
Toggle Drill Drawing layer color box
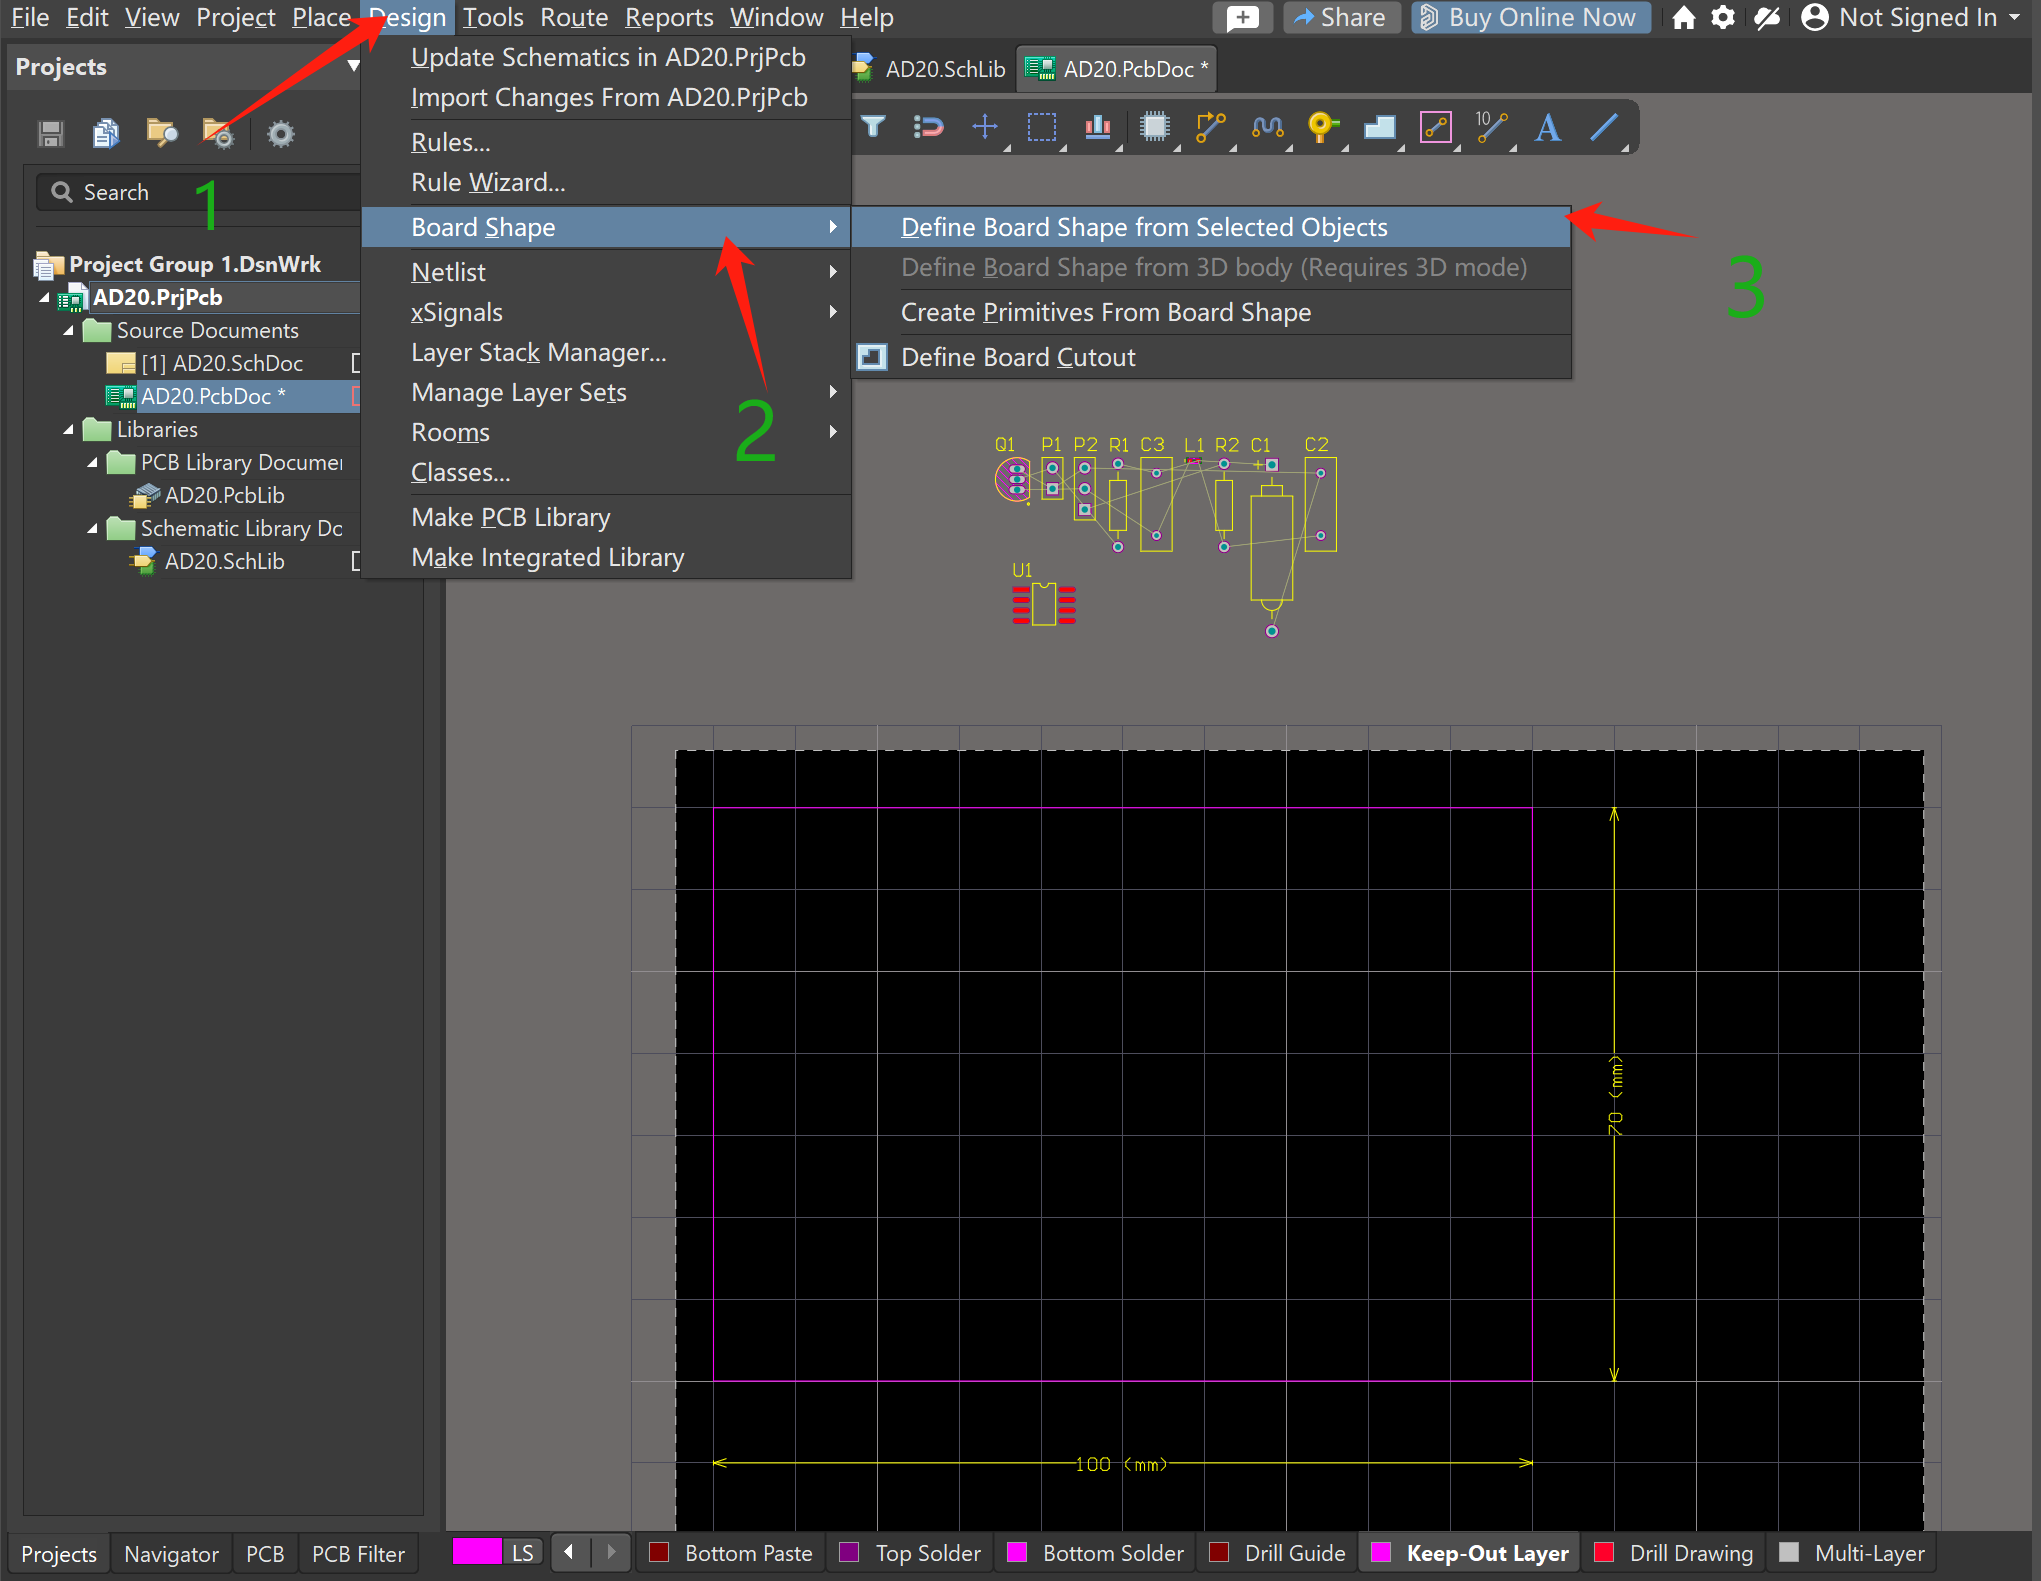pyautogui.click(x=1604, y=1552)
